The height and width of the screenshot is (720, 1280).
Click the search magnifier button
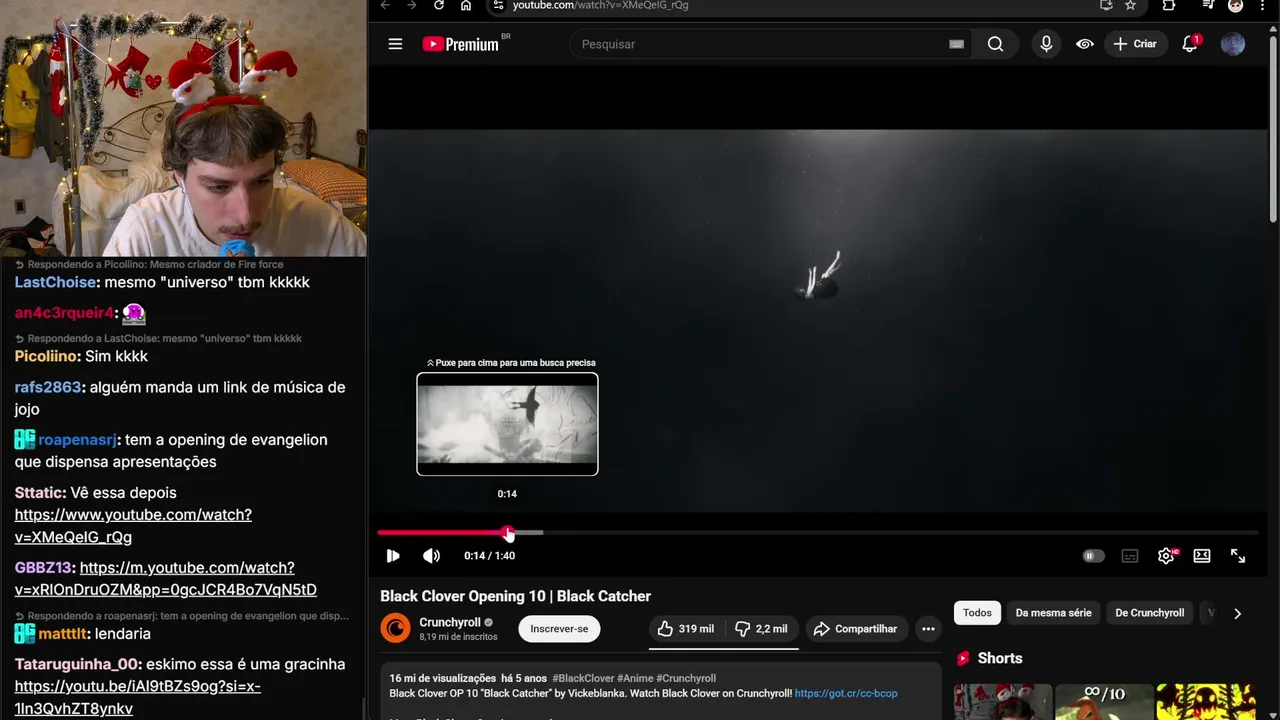995,44
